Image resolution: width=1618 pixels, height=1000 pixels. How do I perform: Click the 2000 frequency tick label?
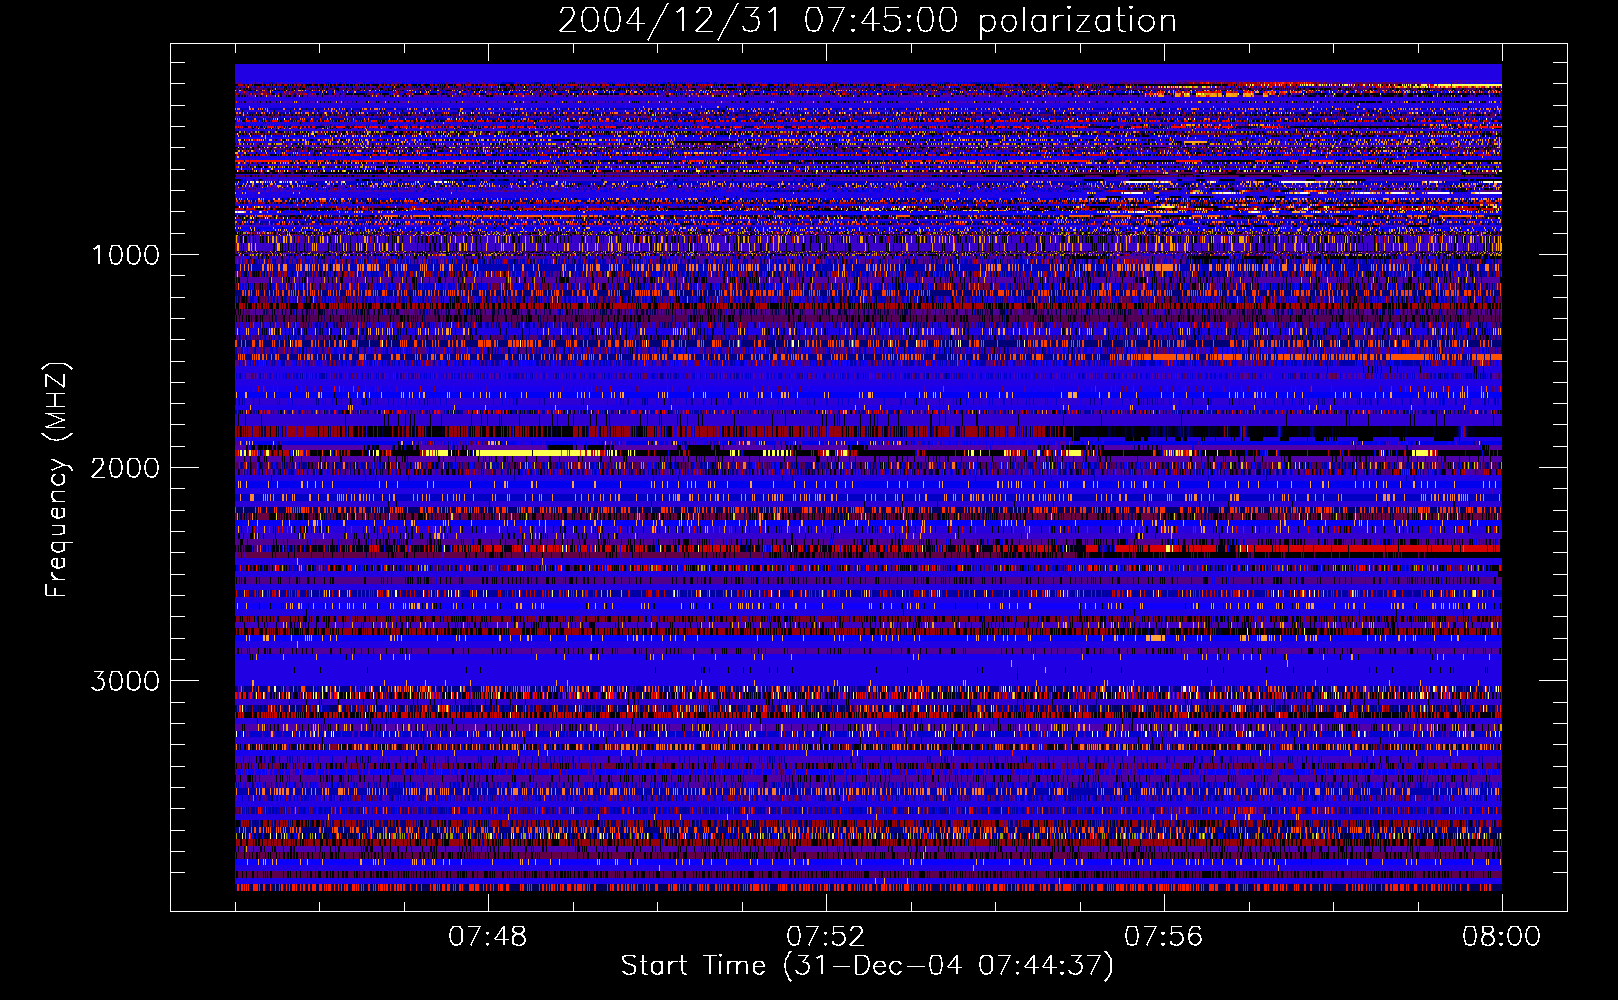(125, 468)
